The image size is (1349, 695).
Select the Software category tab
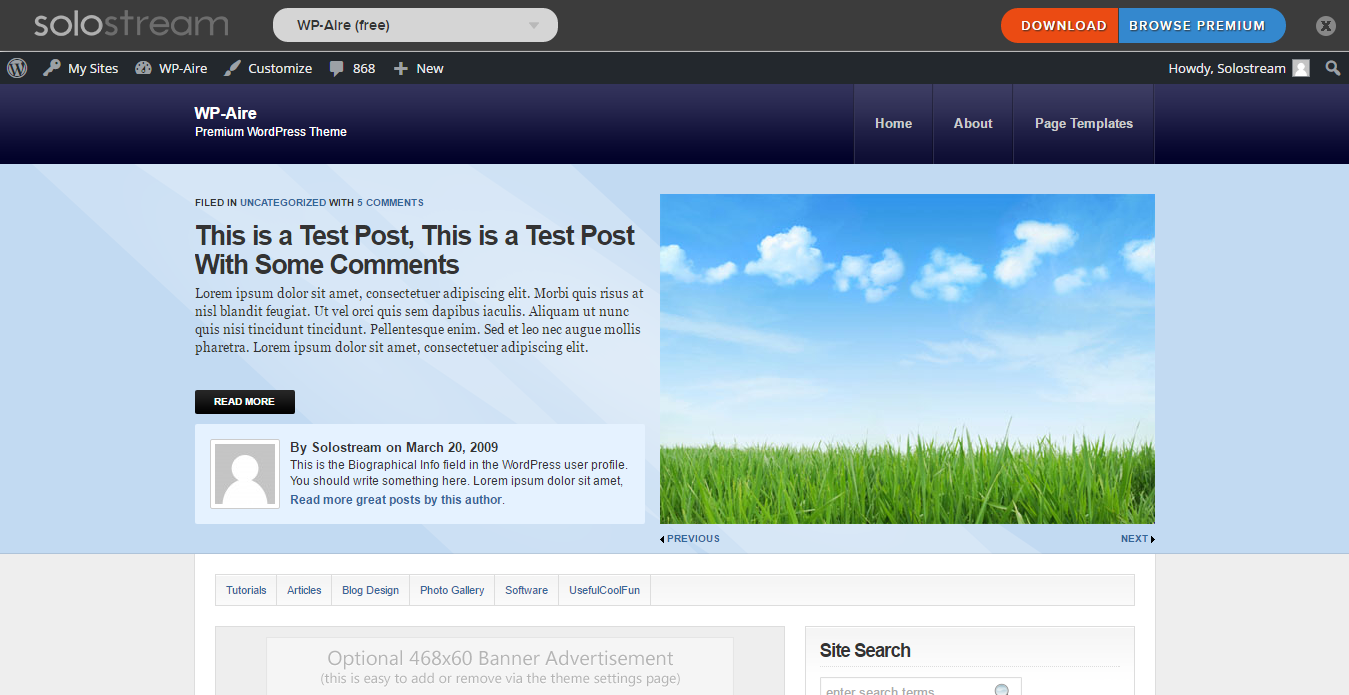tap(526, 590)
